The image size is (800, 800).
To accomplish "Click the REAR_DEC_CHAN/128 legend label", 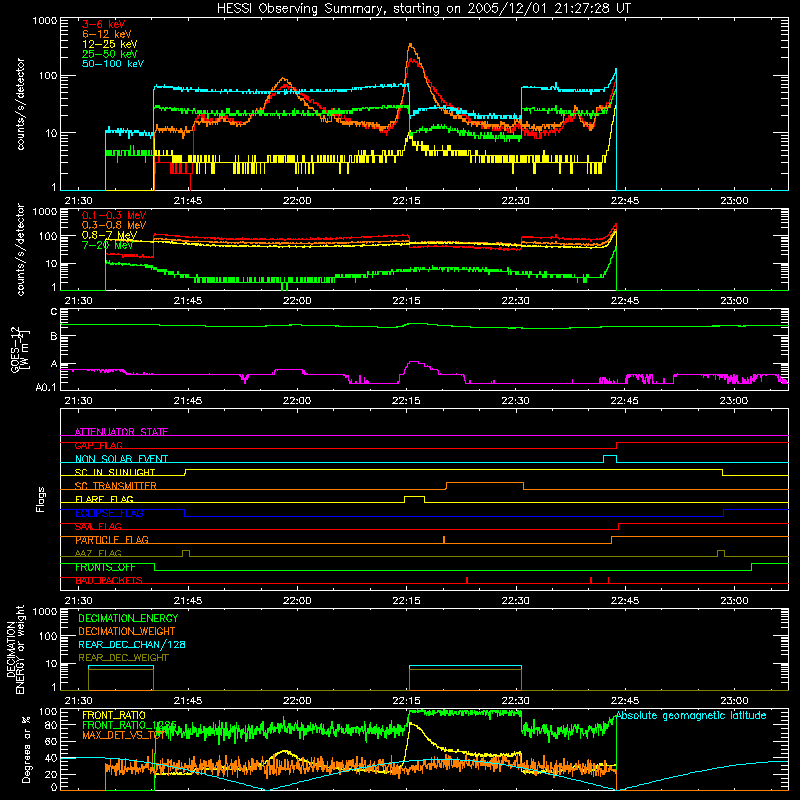I will [x=132, y=644].
